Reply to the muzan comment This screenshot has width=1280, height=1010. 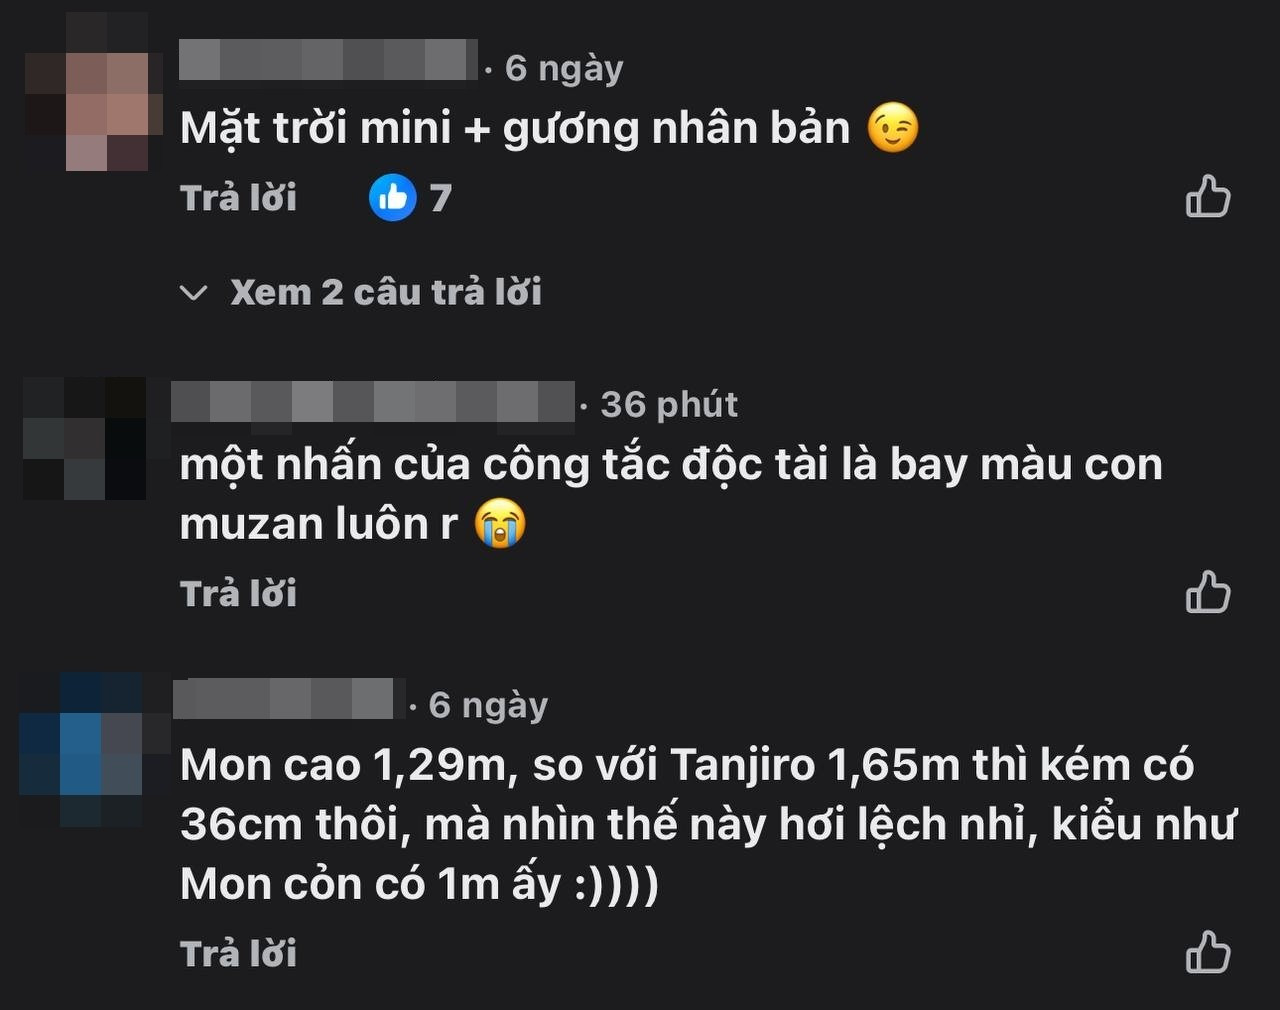(x=238, y=594)
